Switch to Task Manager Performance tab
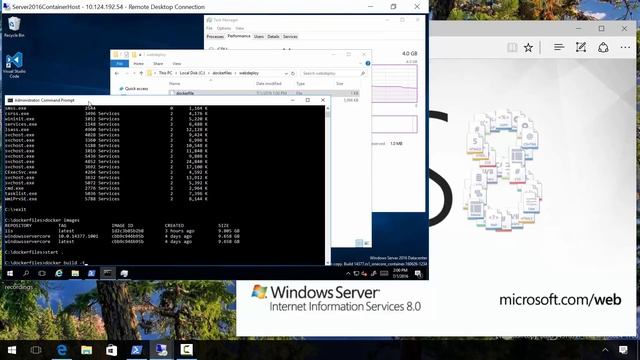The width and height of the screenshot is (640, 360). click(x=239, y=36)
